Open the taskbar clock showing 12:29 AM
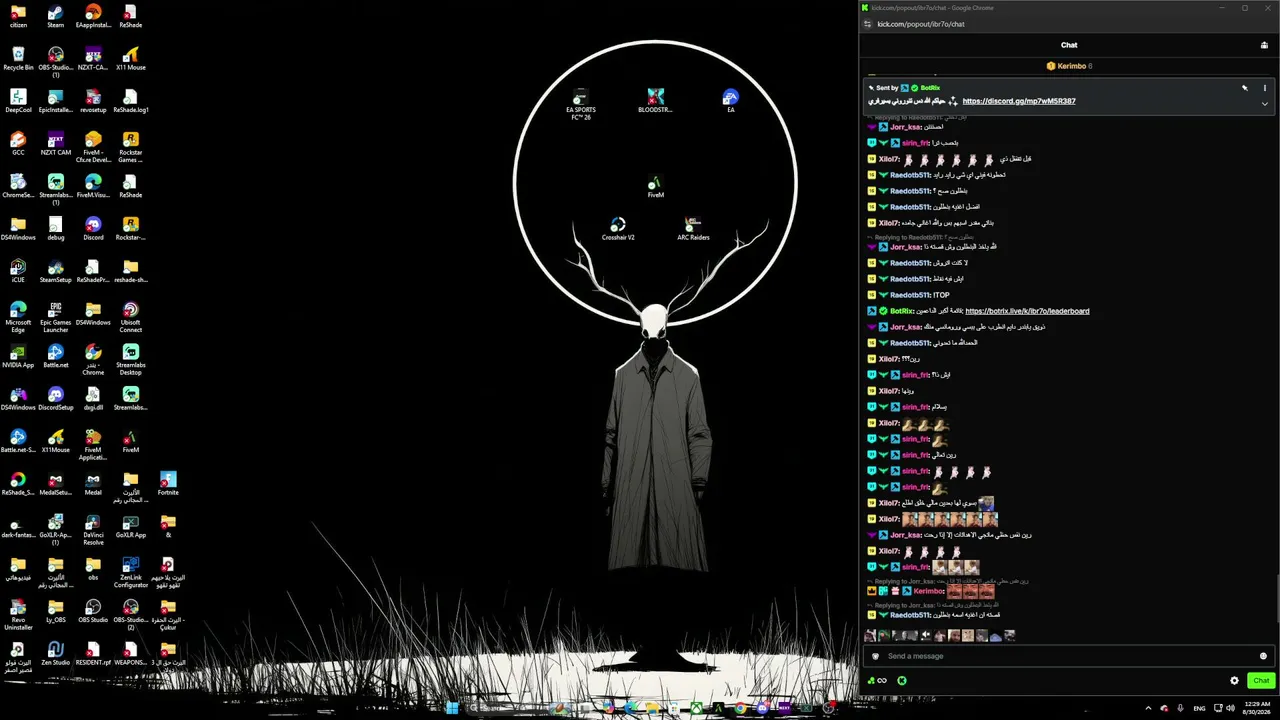1280x720 pixels. point(1256,708)
